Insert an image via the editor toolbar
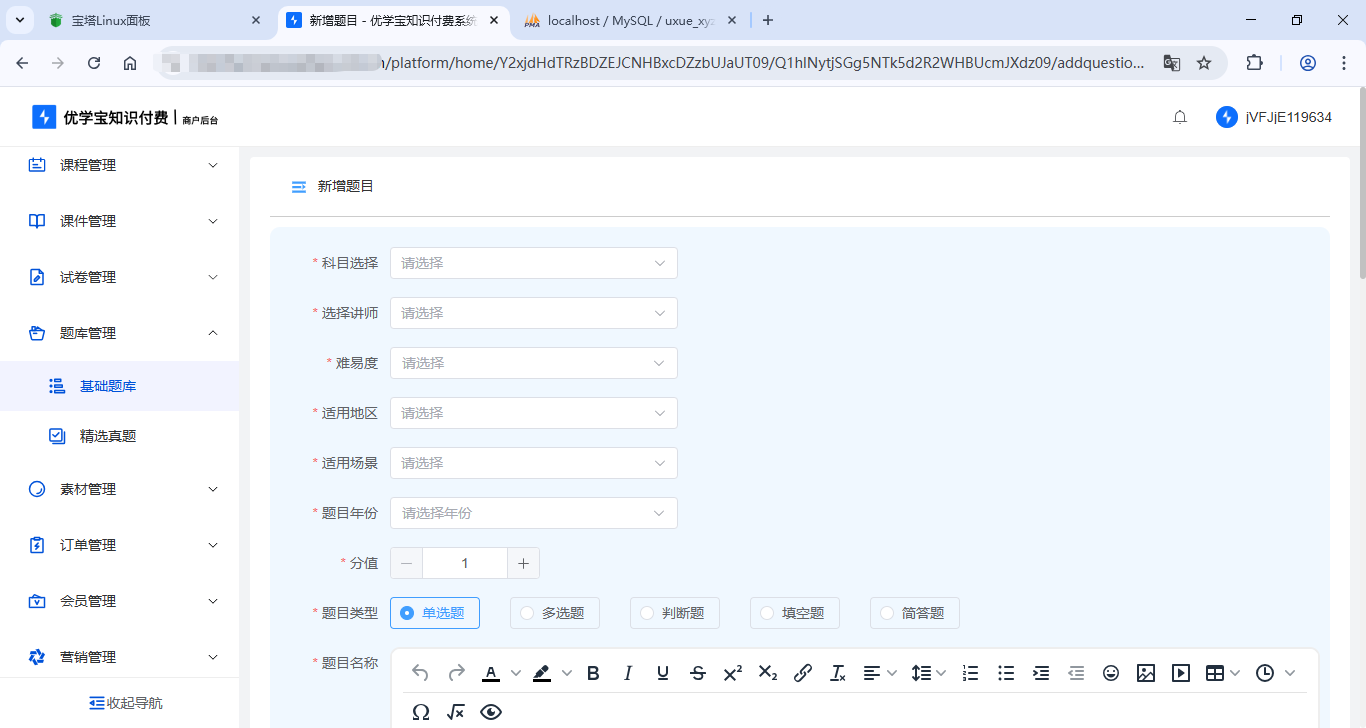1366x728 pixels. pos(1146,673)
